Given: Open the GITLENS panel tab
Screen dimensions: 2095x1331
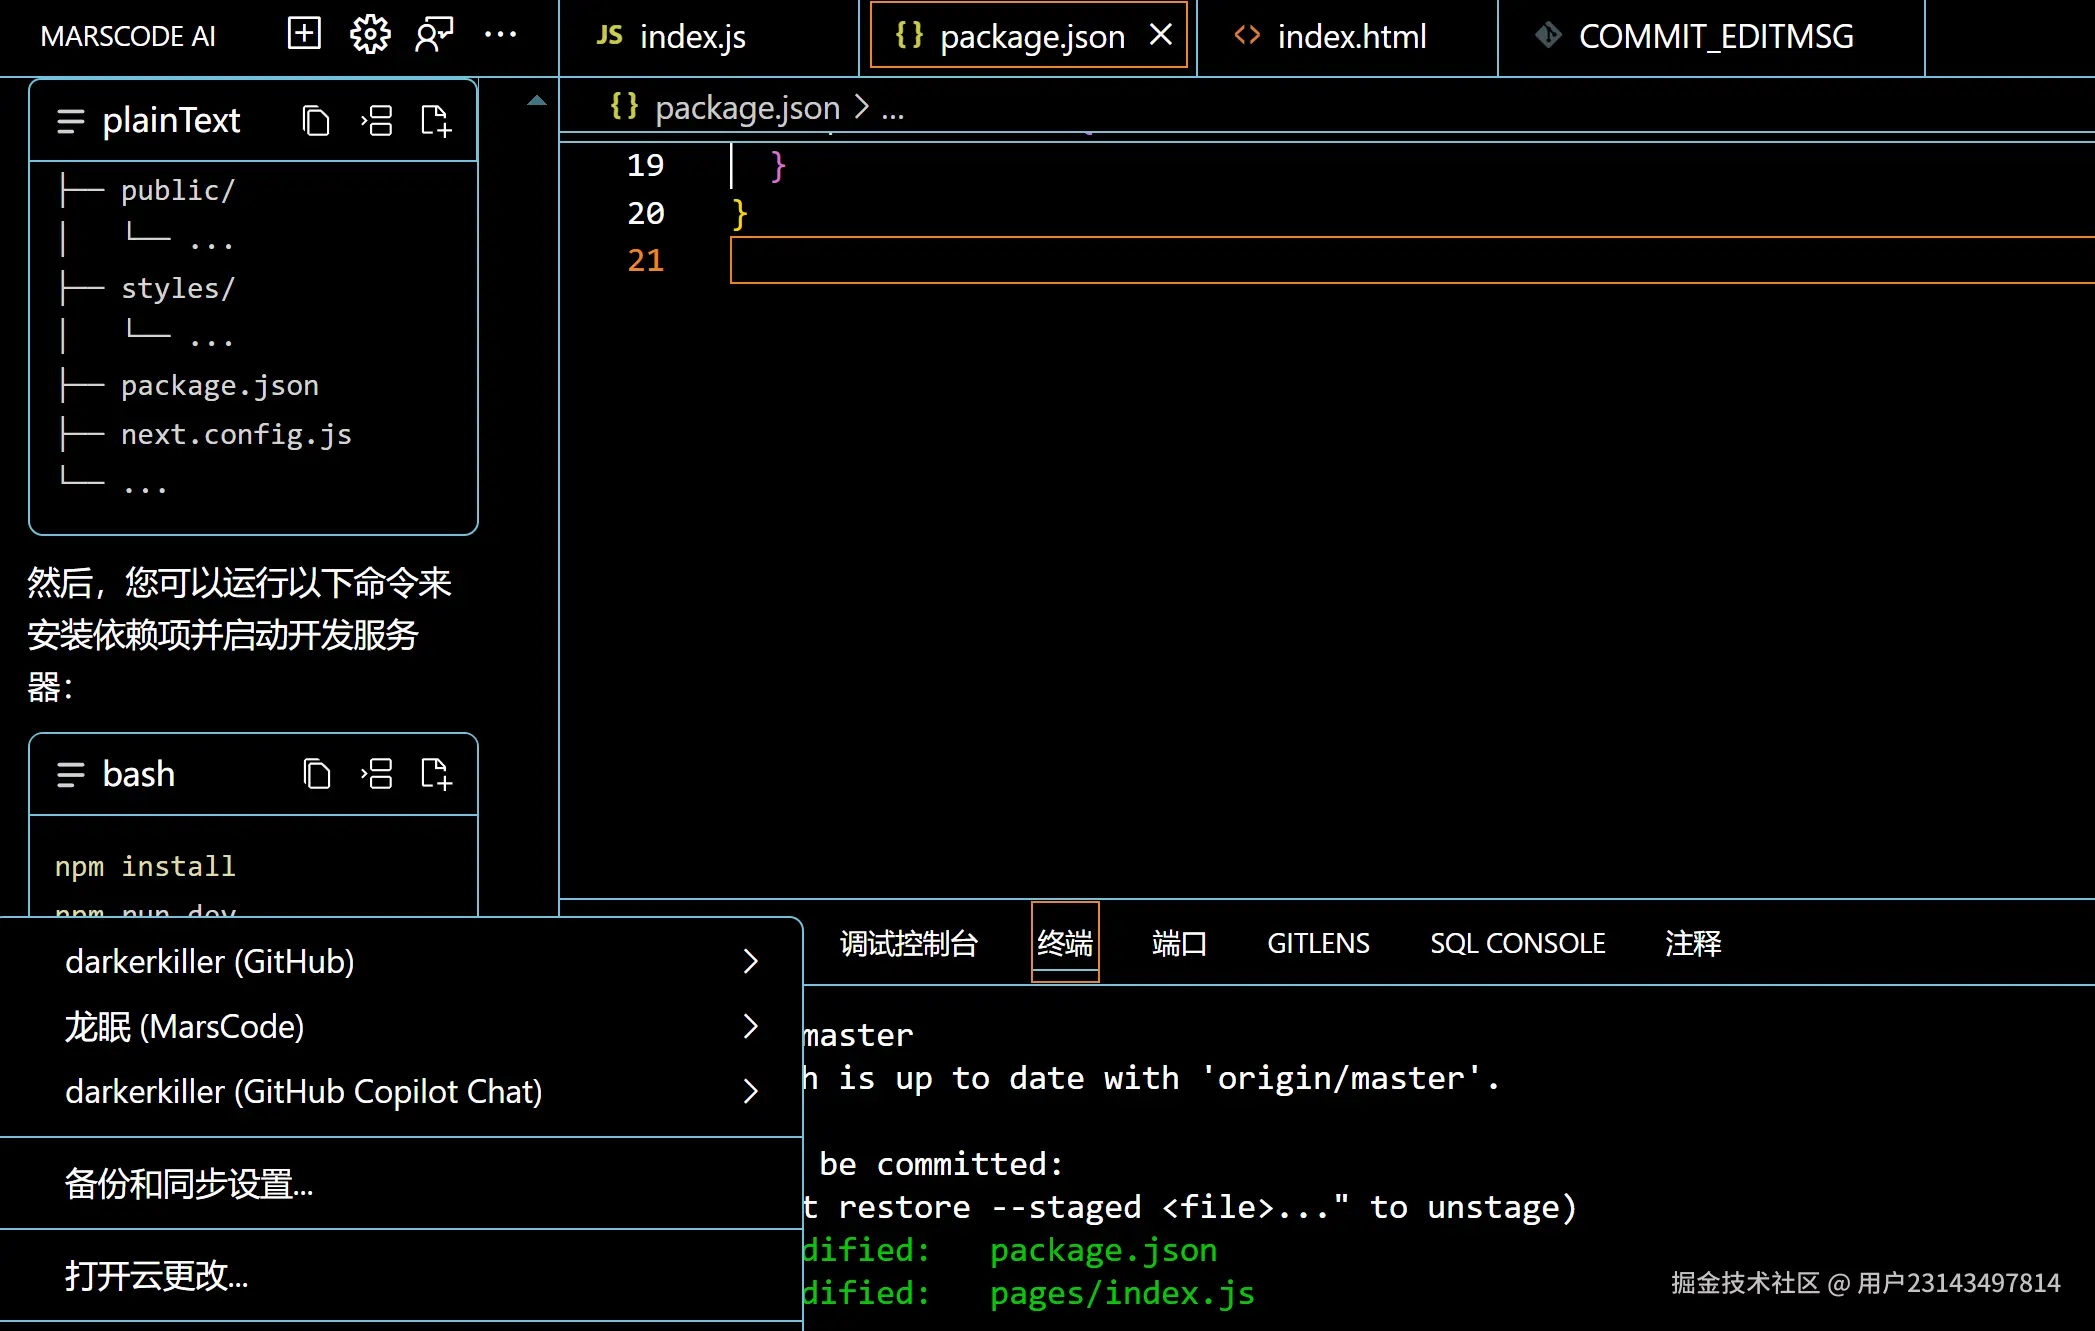Looking at the screenshot, I should click(x=1318, y=943).
